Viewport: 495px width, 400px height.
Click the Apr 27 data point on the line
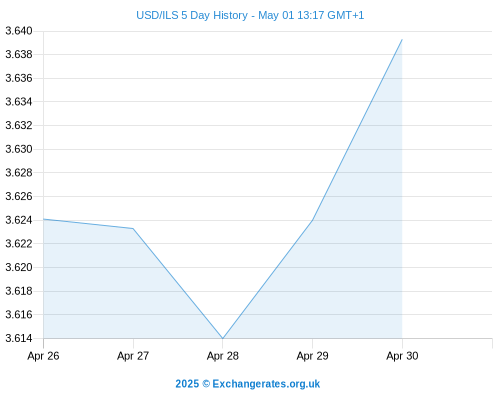pyautogui.click(x=133, y=228)
